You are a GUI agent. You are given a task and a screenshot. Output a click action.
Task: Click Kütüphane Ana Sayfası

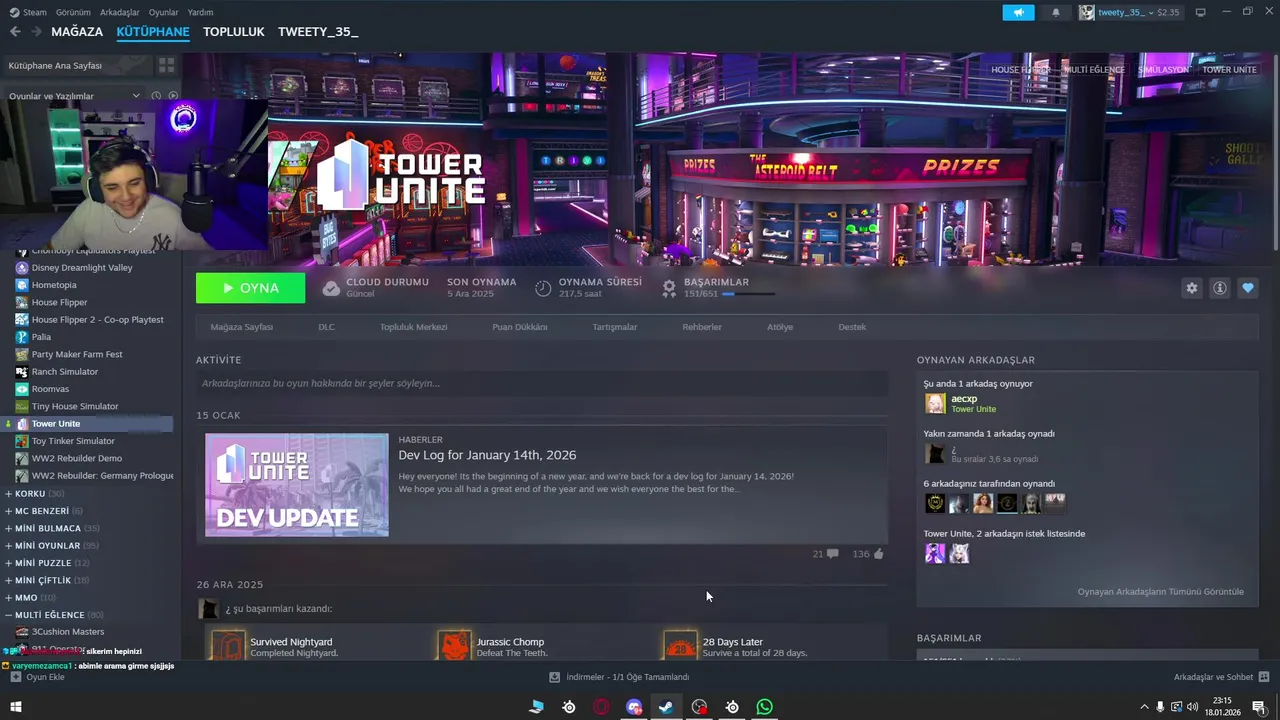pos(76,65)
